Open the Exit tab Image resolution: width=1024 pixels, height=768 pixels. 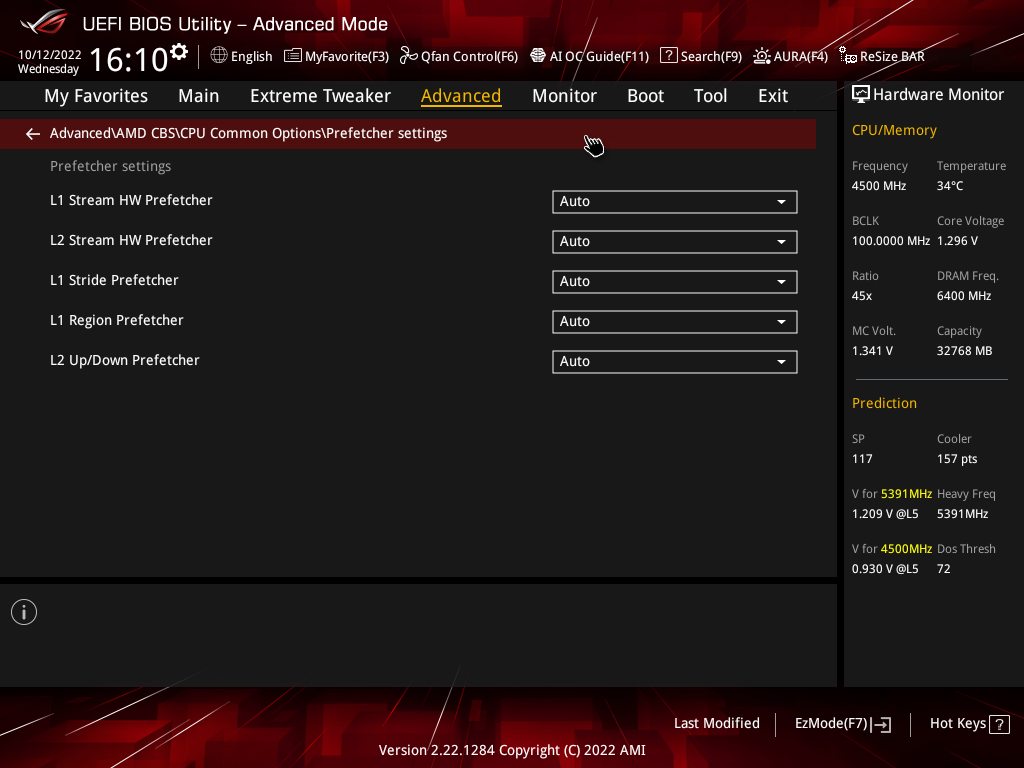(x=773, y=96)
